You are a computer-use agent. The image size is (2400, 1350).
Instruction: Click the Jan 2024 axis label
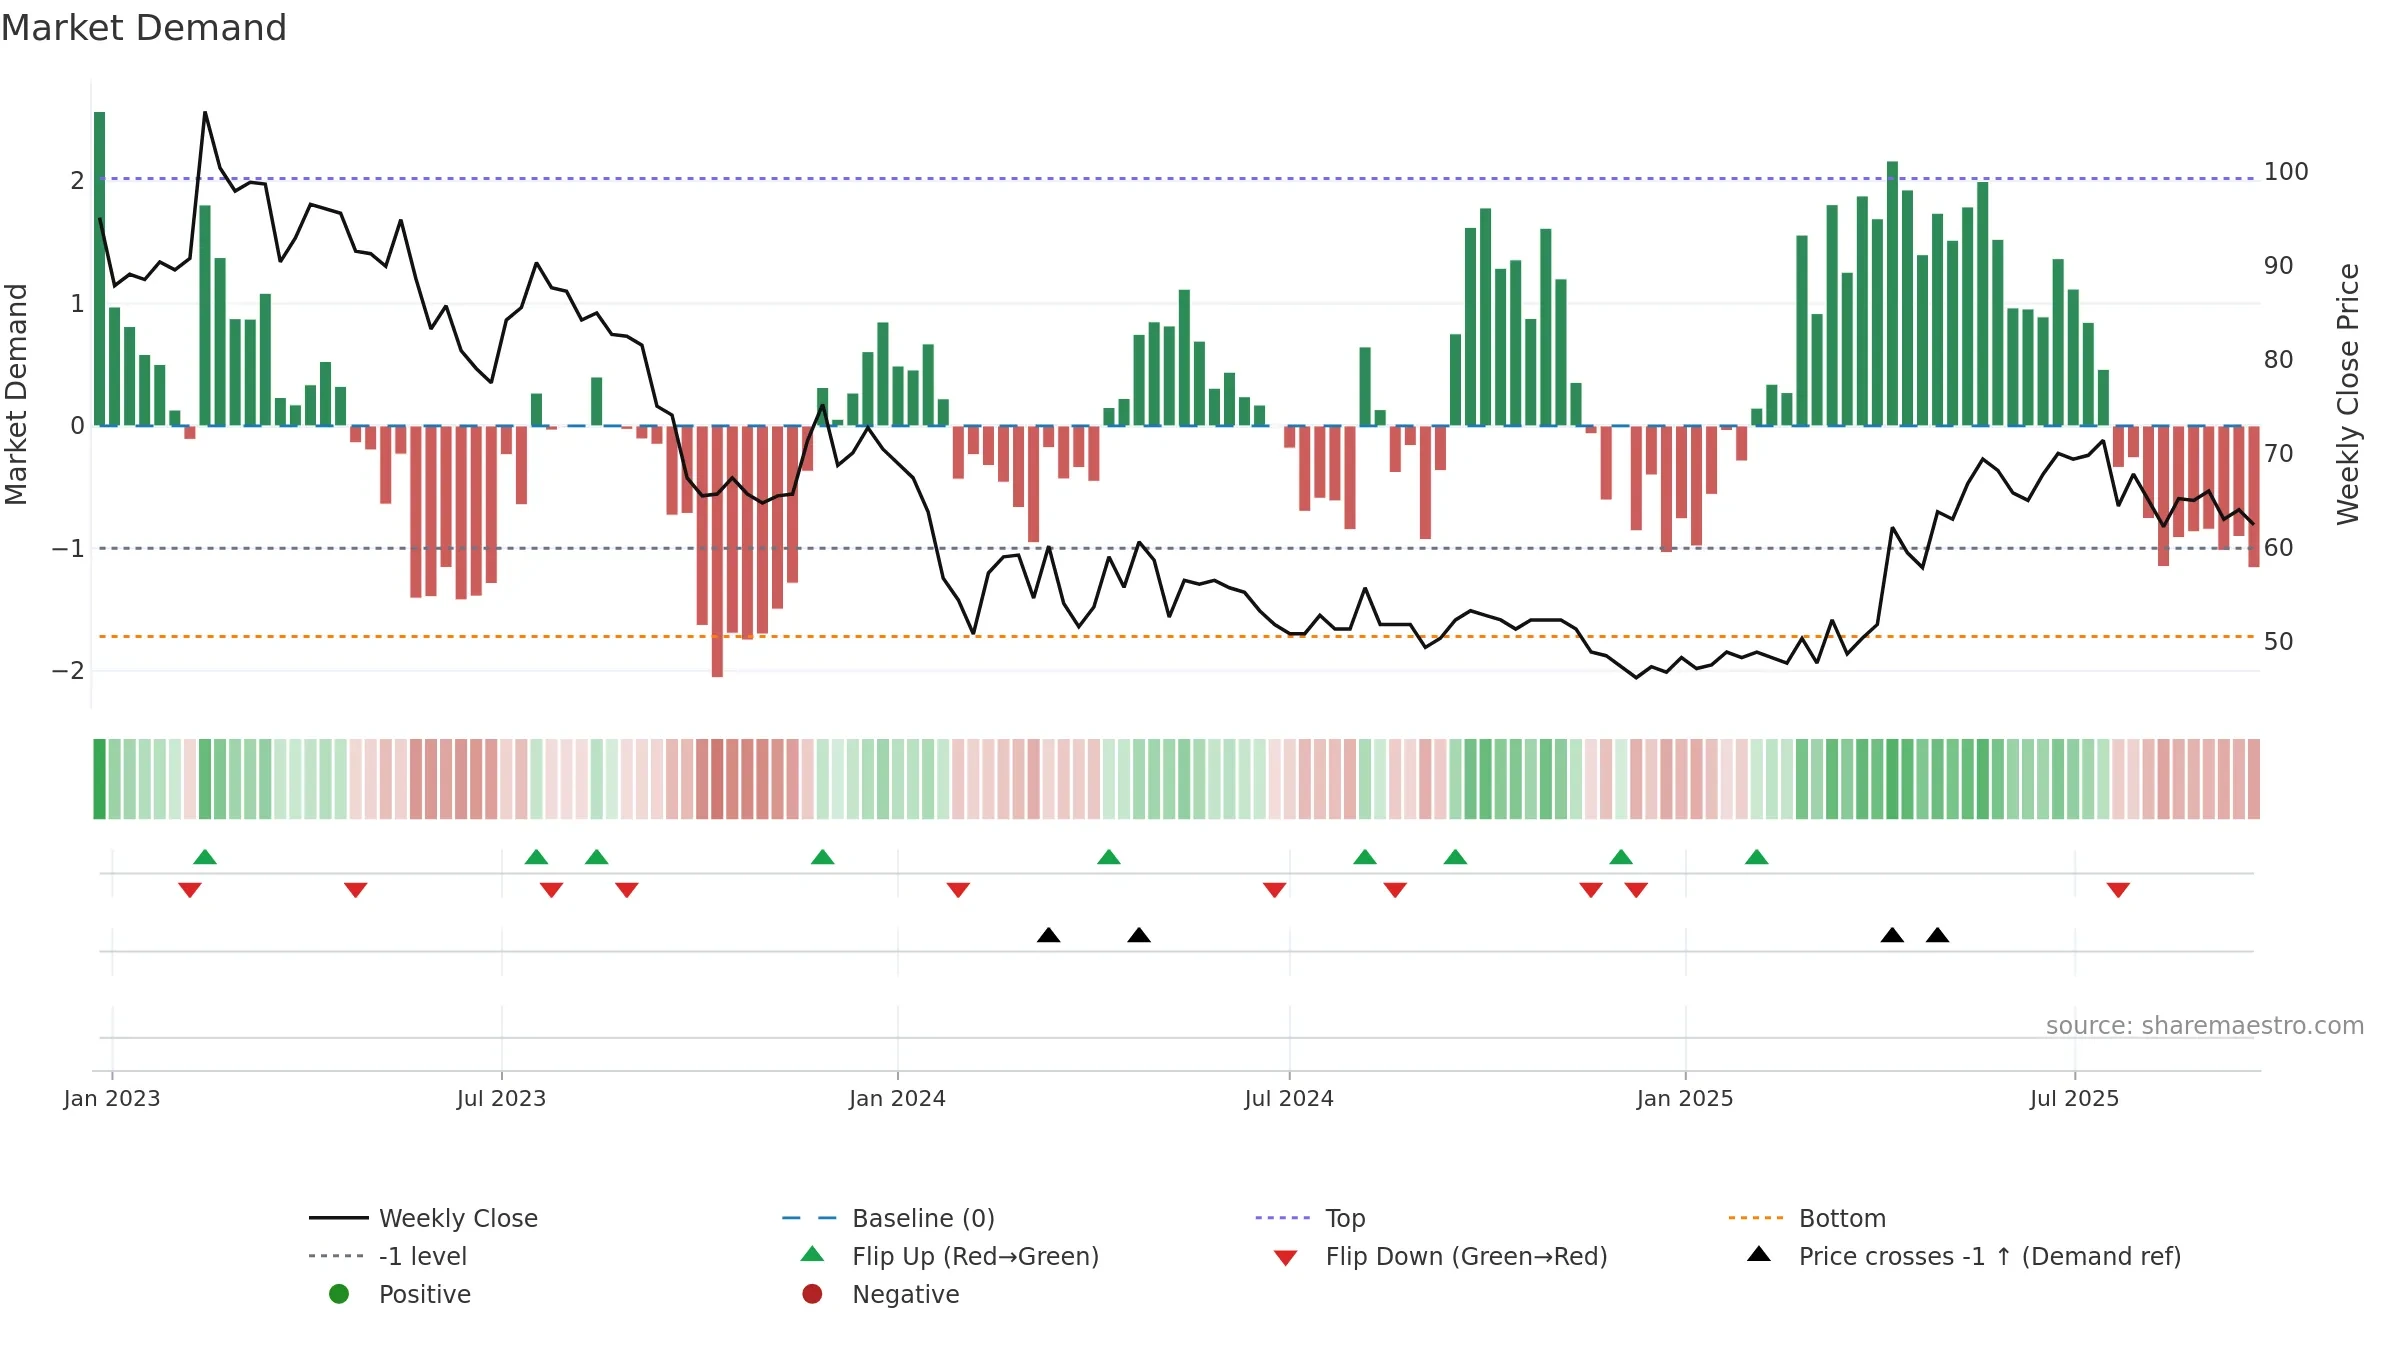pos(898,1099)
